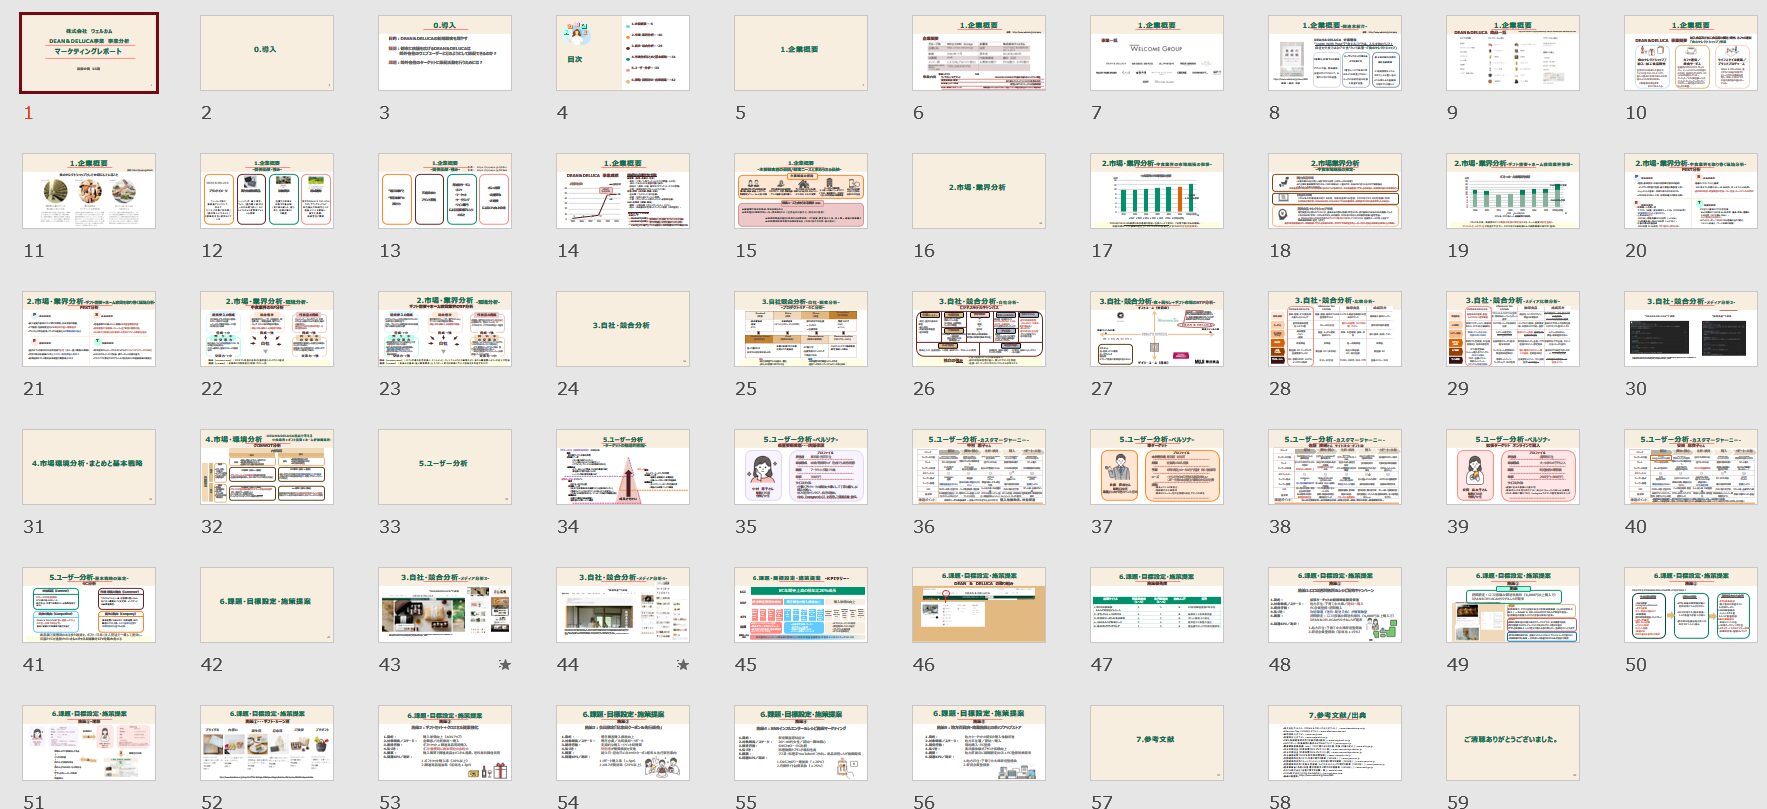This screenshot has height=809, width=1767.
Task: Select slide 54 thumbnail
Action: 623,743
